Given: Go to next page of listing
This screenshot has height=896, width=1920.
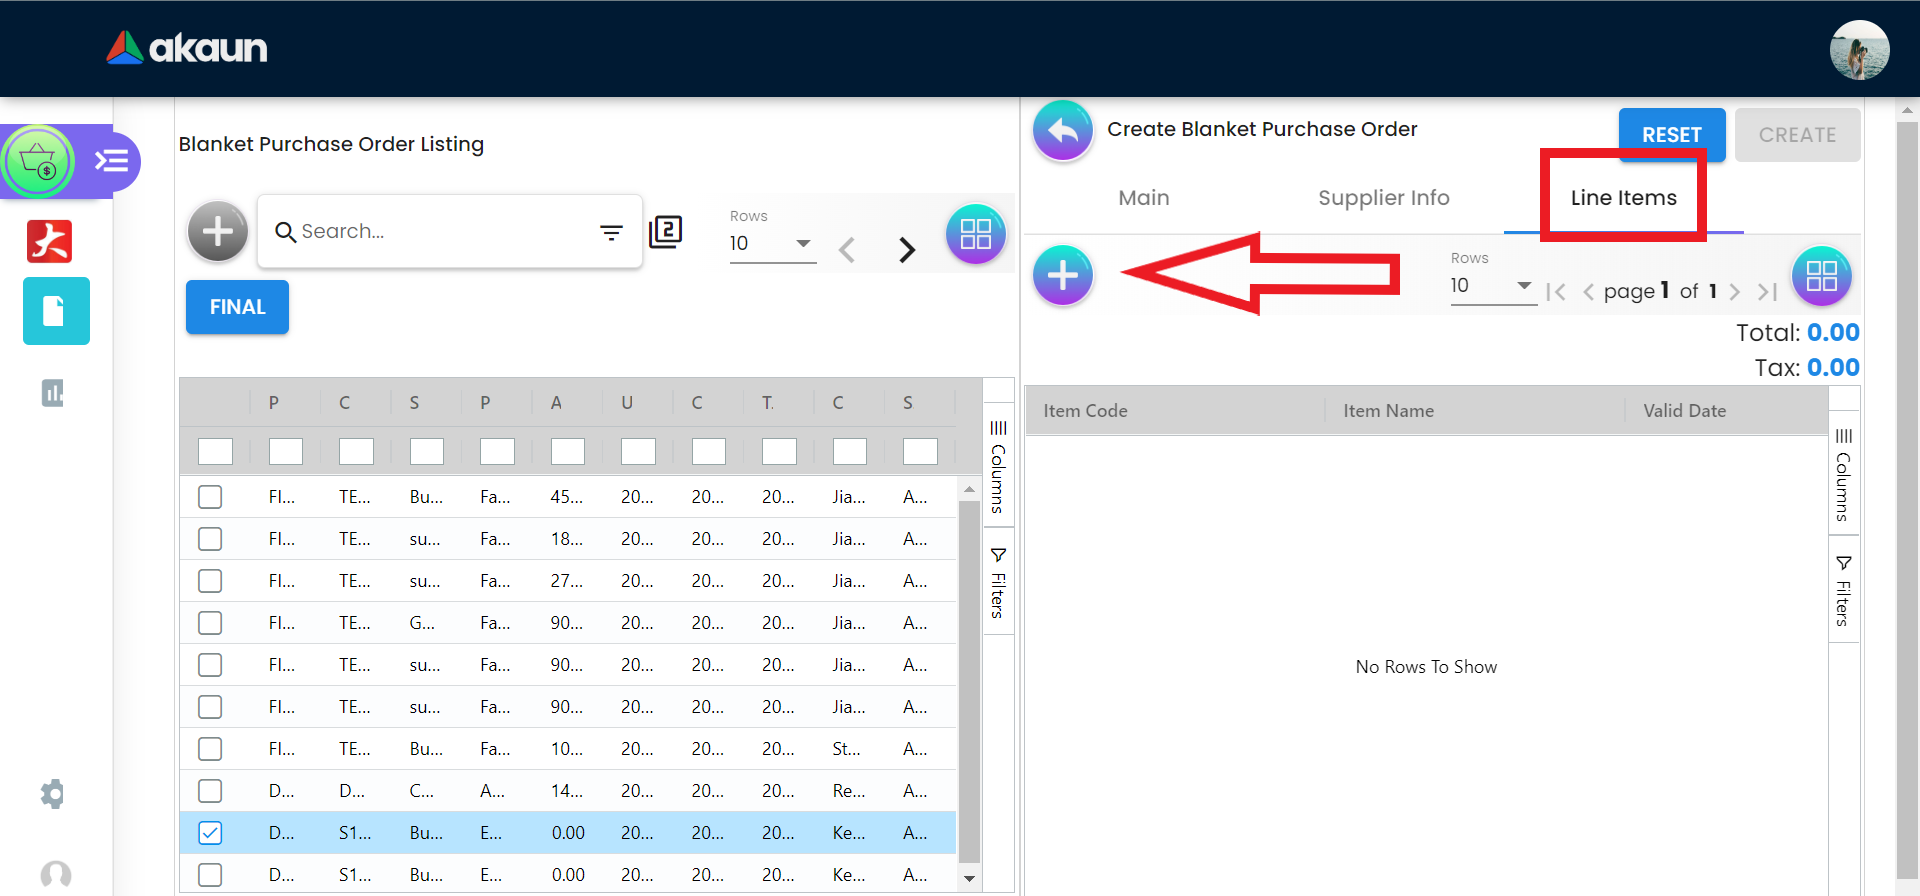Looking at the screenshot, I should [x=907, y=249].
